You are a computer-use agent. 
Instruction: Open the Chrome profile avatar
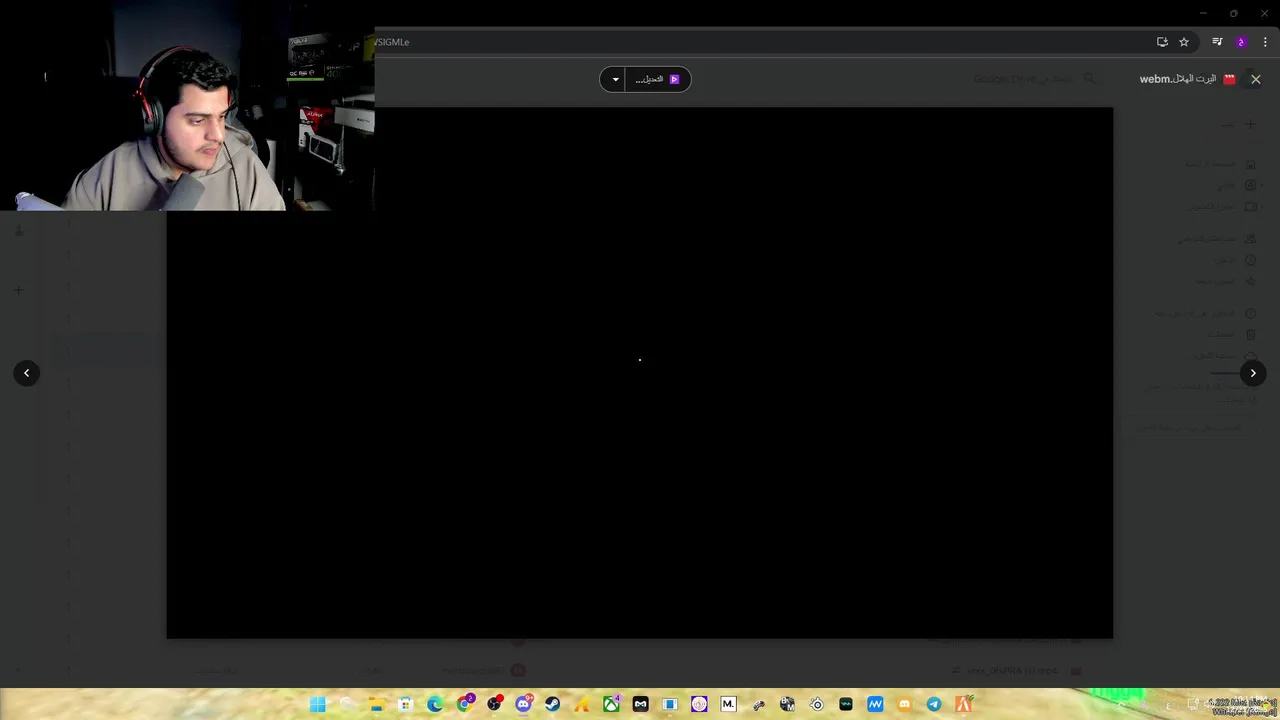point(1241,42)
